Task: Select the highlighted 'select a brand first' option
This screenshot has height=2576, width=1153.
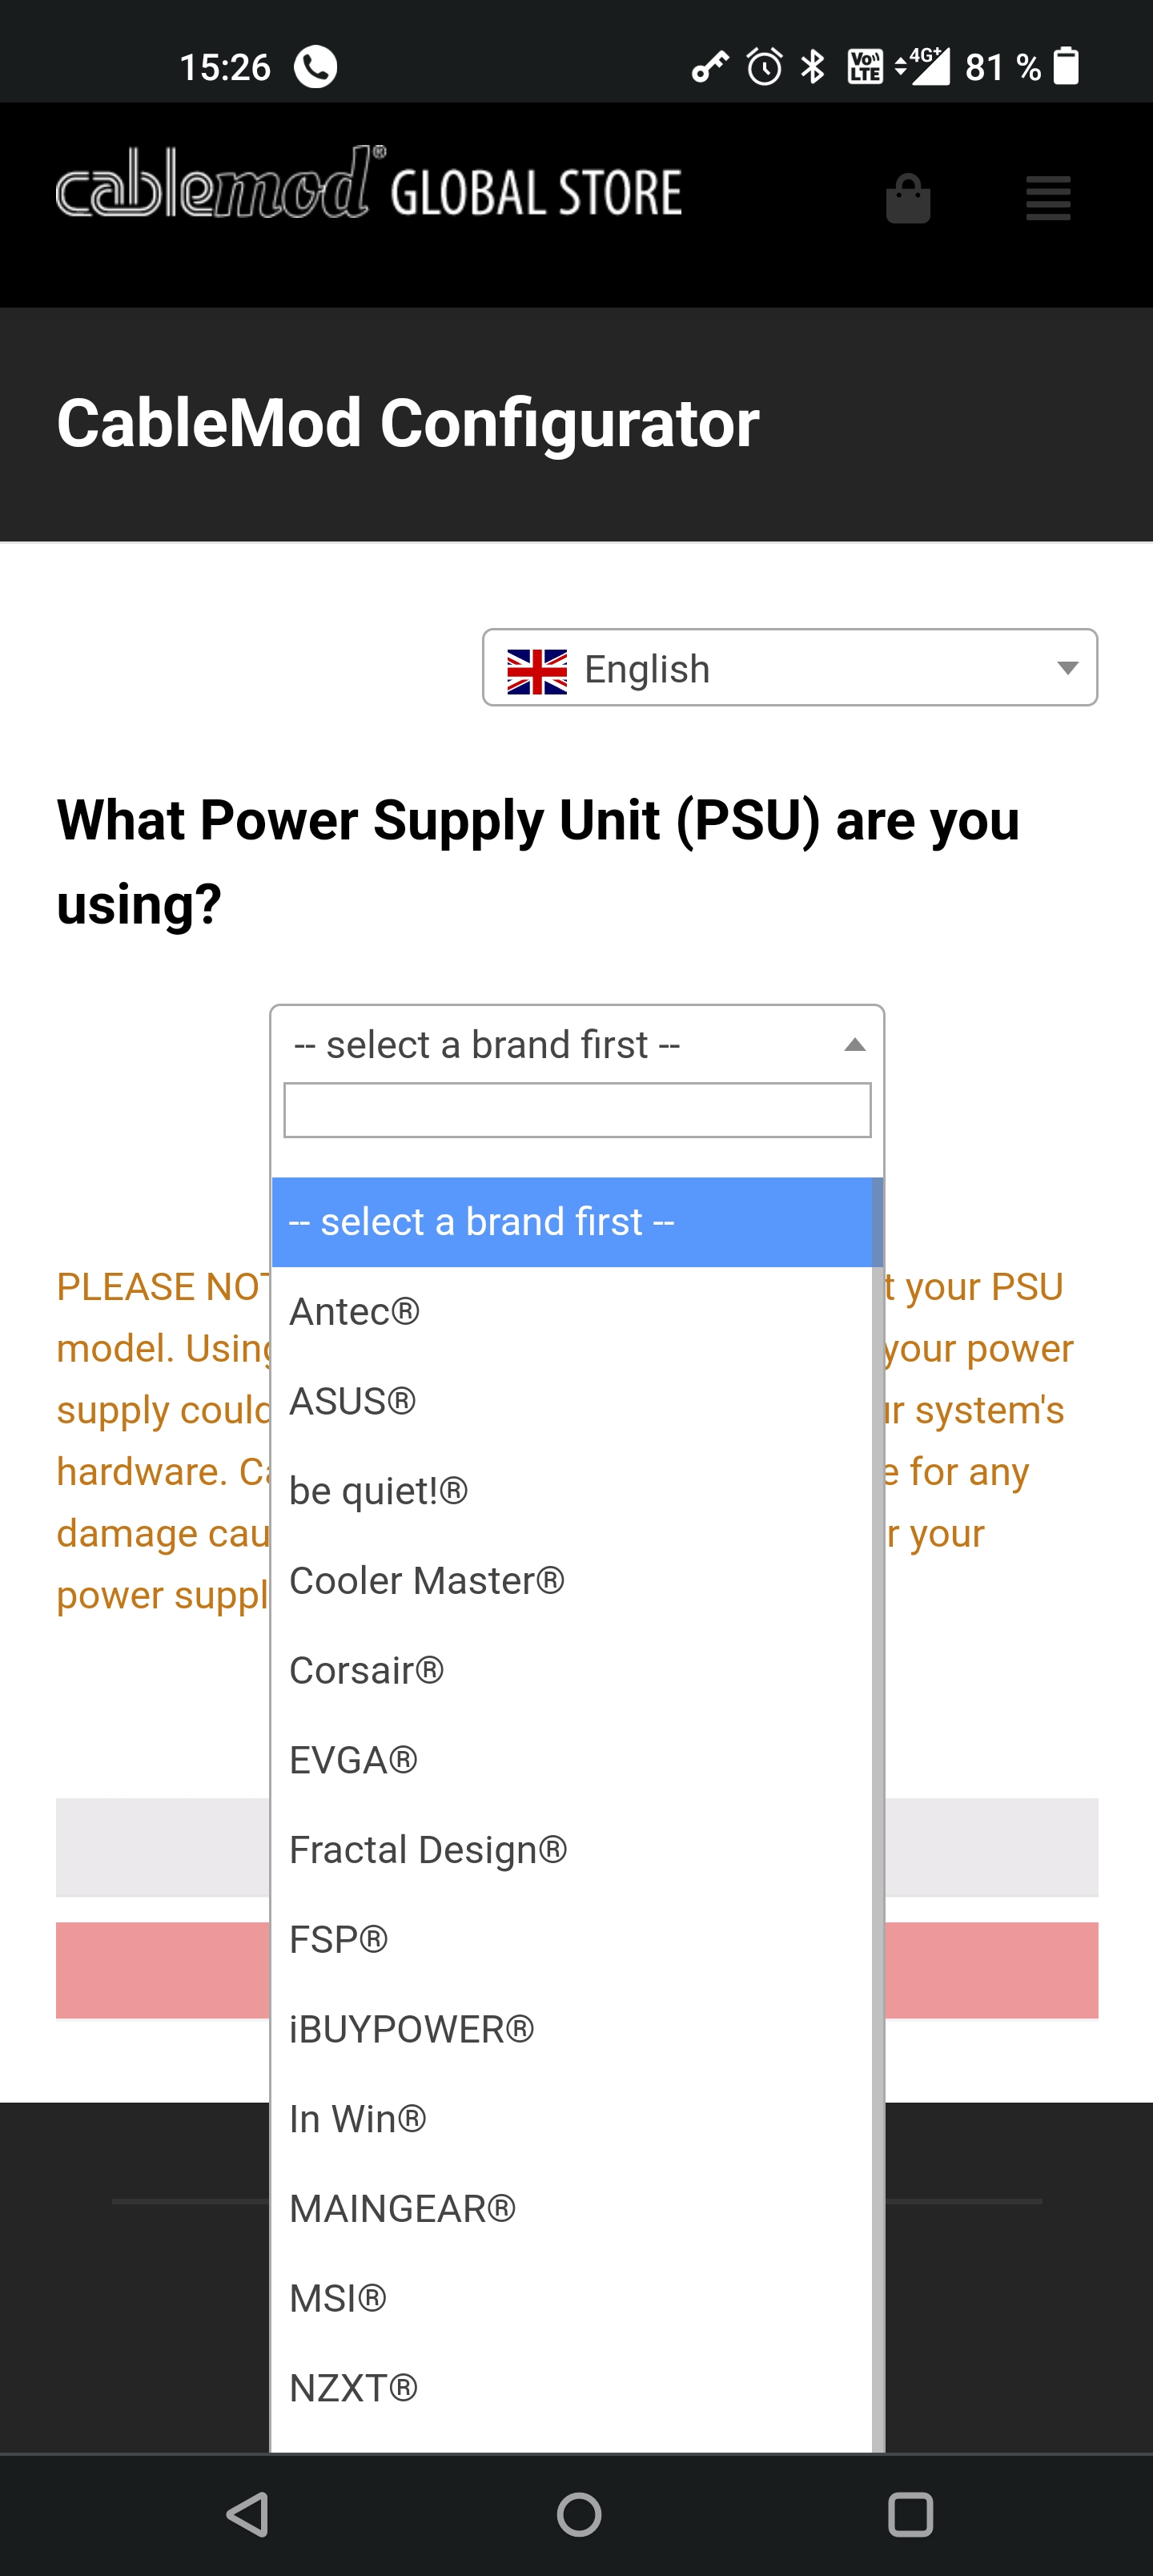Action: pos(572,1222)
